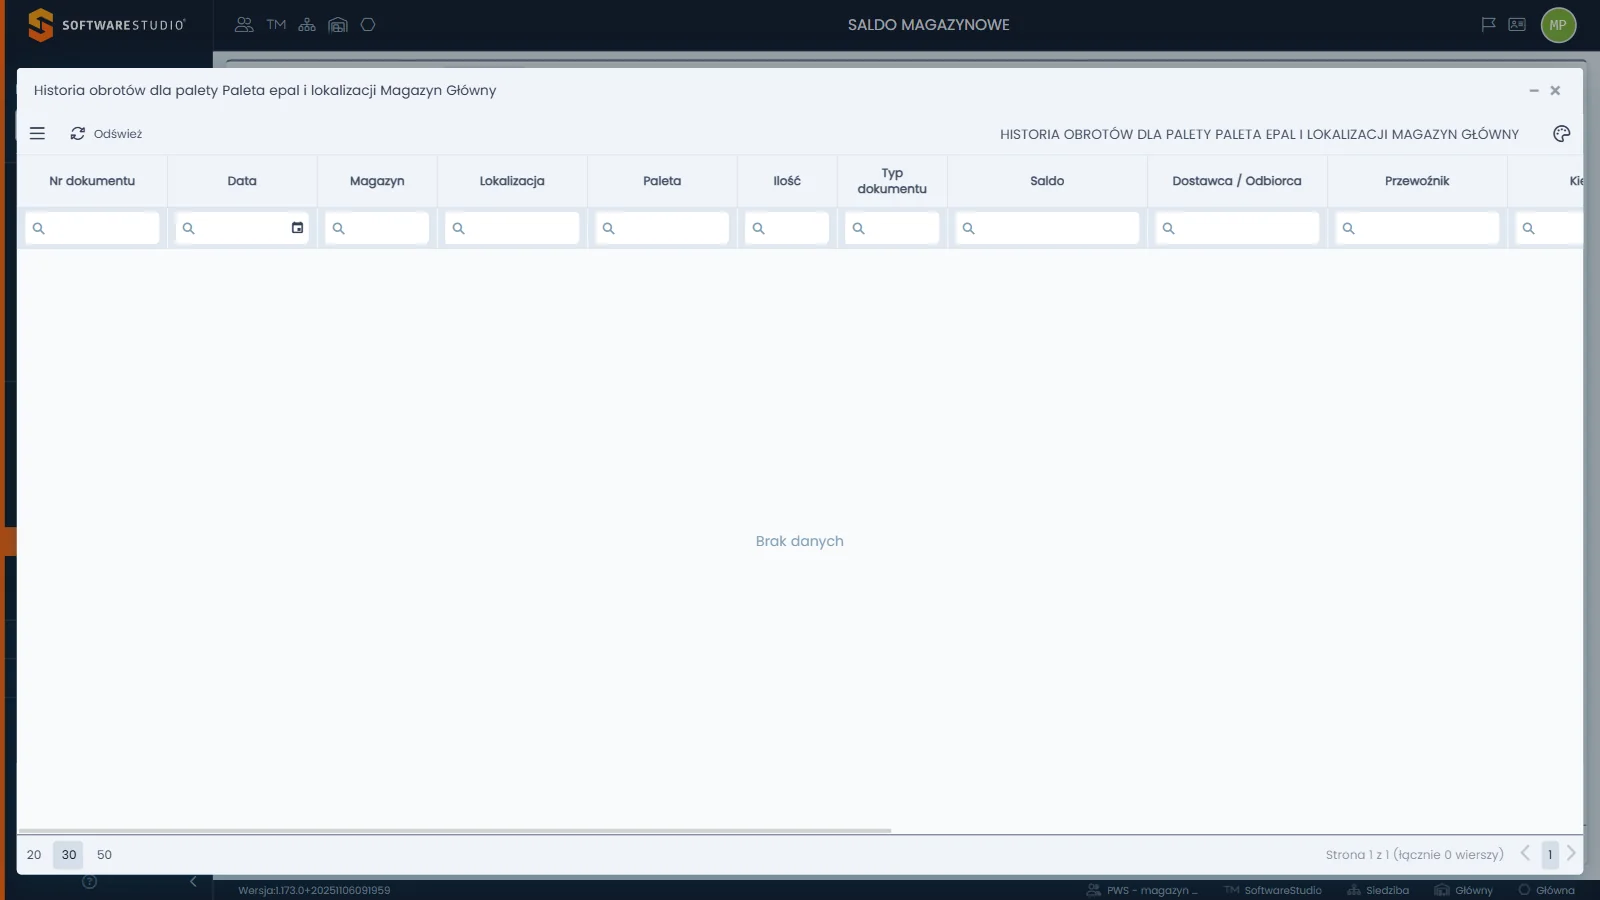The image size is (1600, 900).
Task: Open the contact card icon in the top bar
Action: coord(1517,25)
